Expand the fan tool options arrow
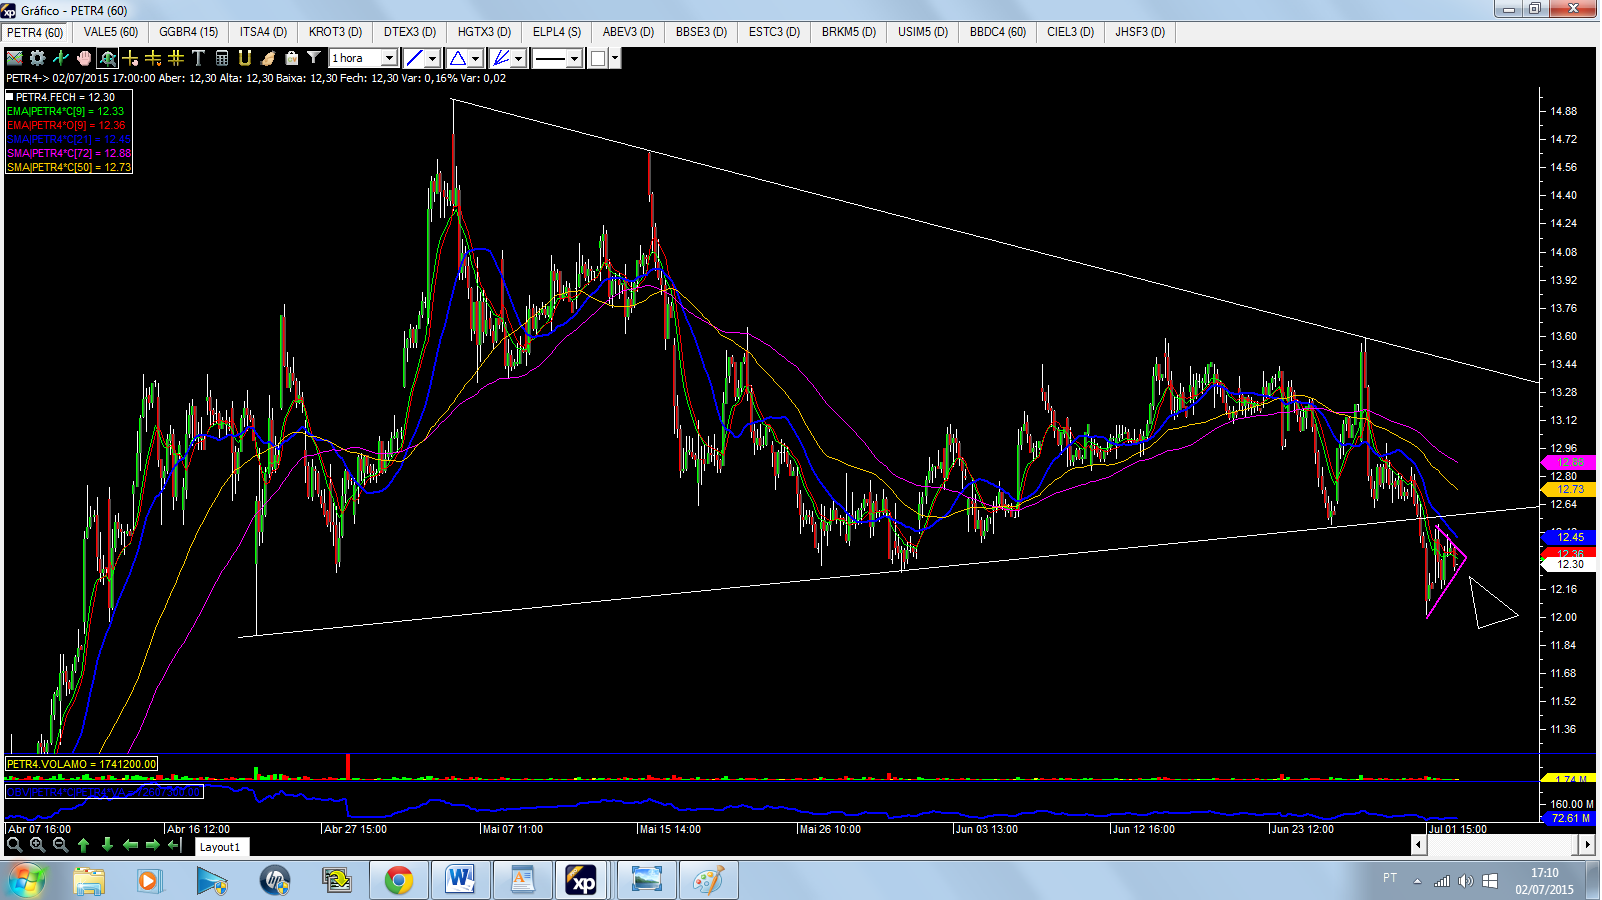Screen dimensions: 1602x900 [x=519, y=58]
